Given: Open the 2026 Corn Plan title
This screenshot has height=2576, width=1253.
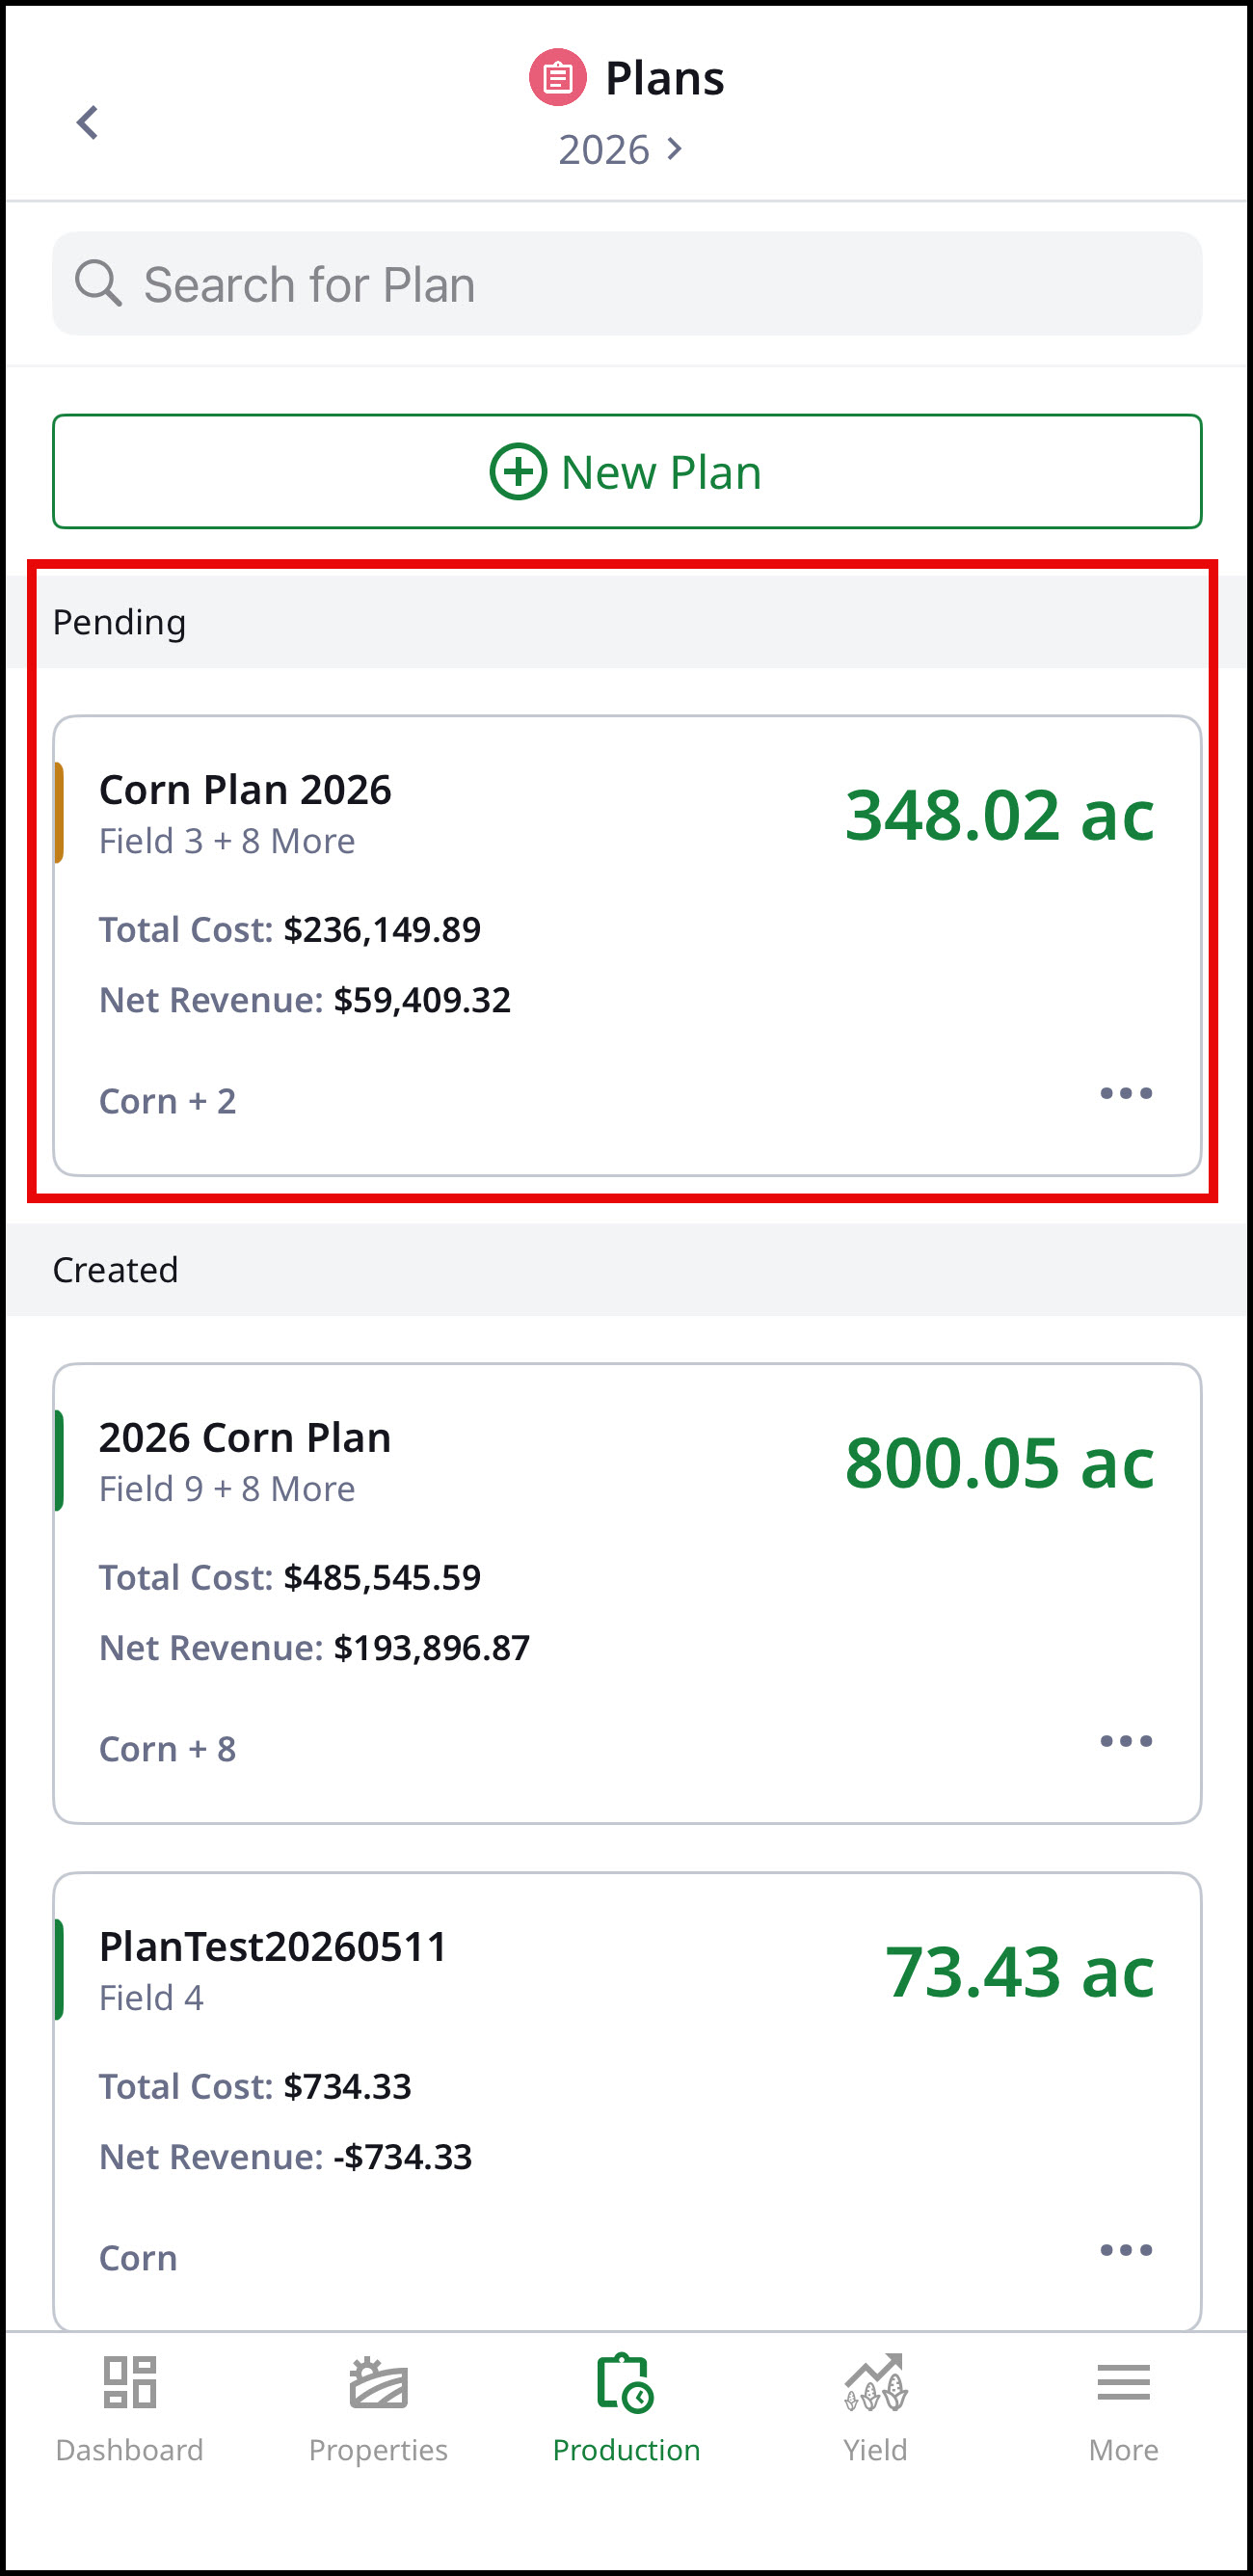Looking at the screenshot, I should click(245, 1437).
